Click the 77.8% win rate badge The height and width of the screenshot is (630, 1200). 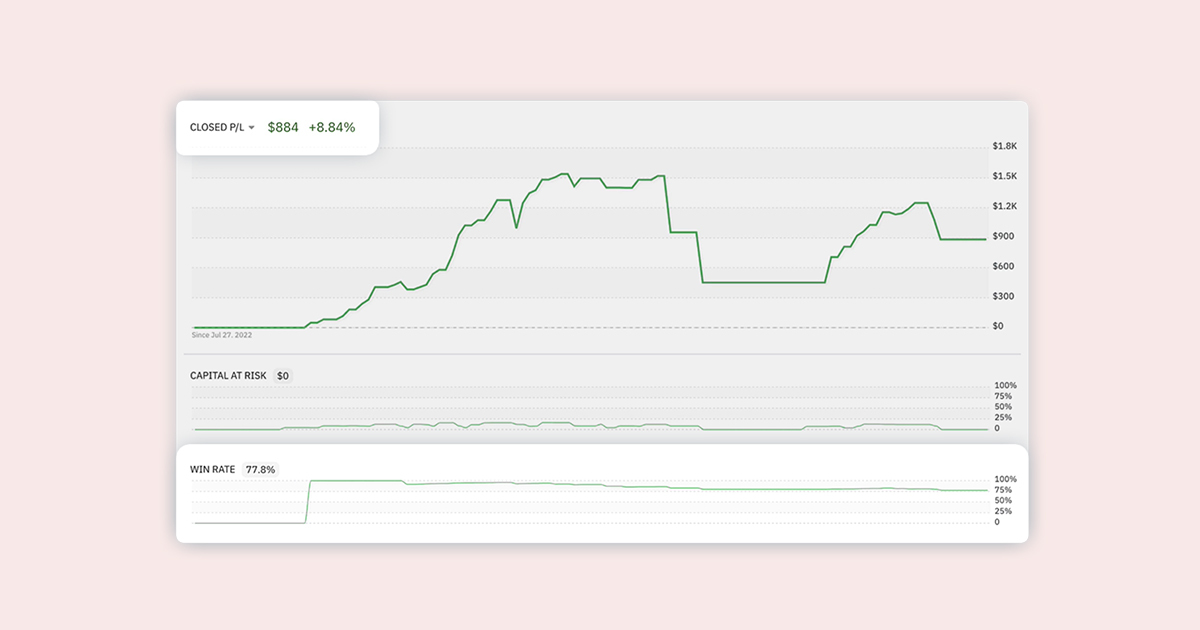261,468
